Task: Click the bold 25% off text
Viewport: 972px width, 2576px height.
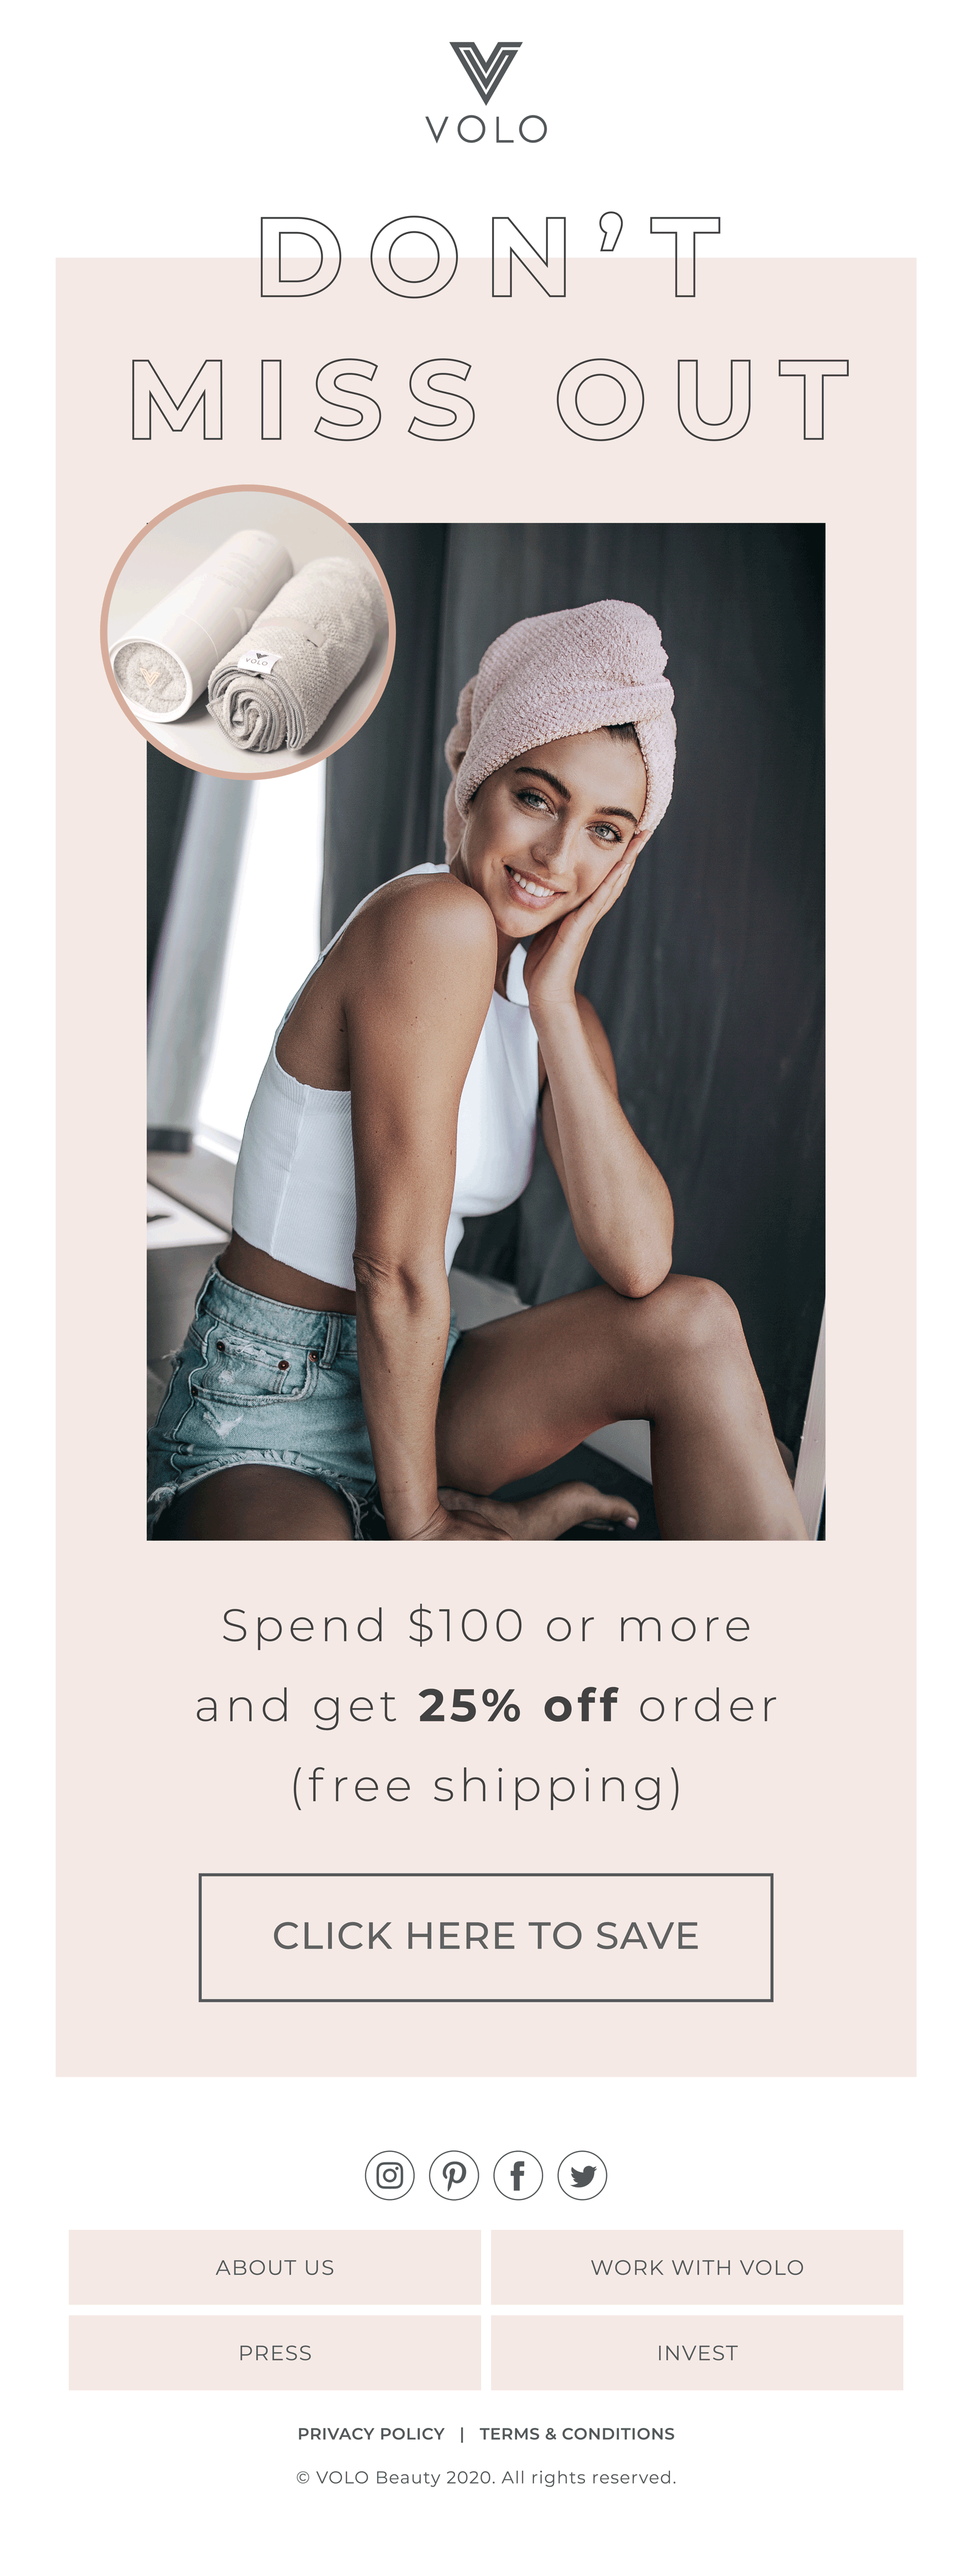Action: pyautogui.click(x=518, y=1706)
